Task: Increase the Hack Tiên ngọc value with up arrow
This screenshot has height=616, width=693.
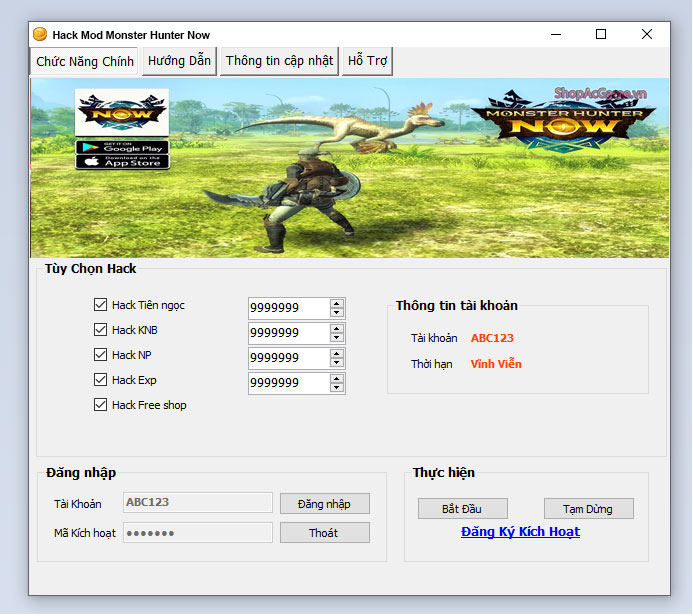Action: (337, 304)
